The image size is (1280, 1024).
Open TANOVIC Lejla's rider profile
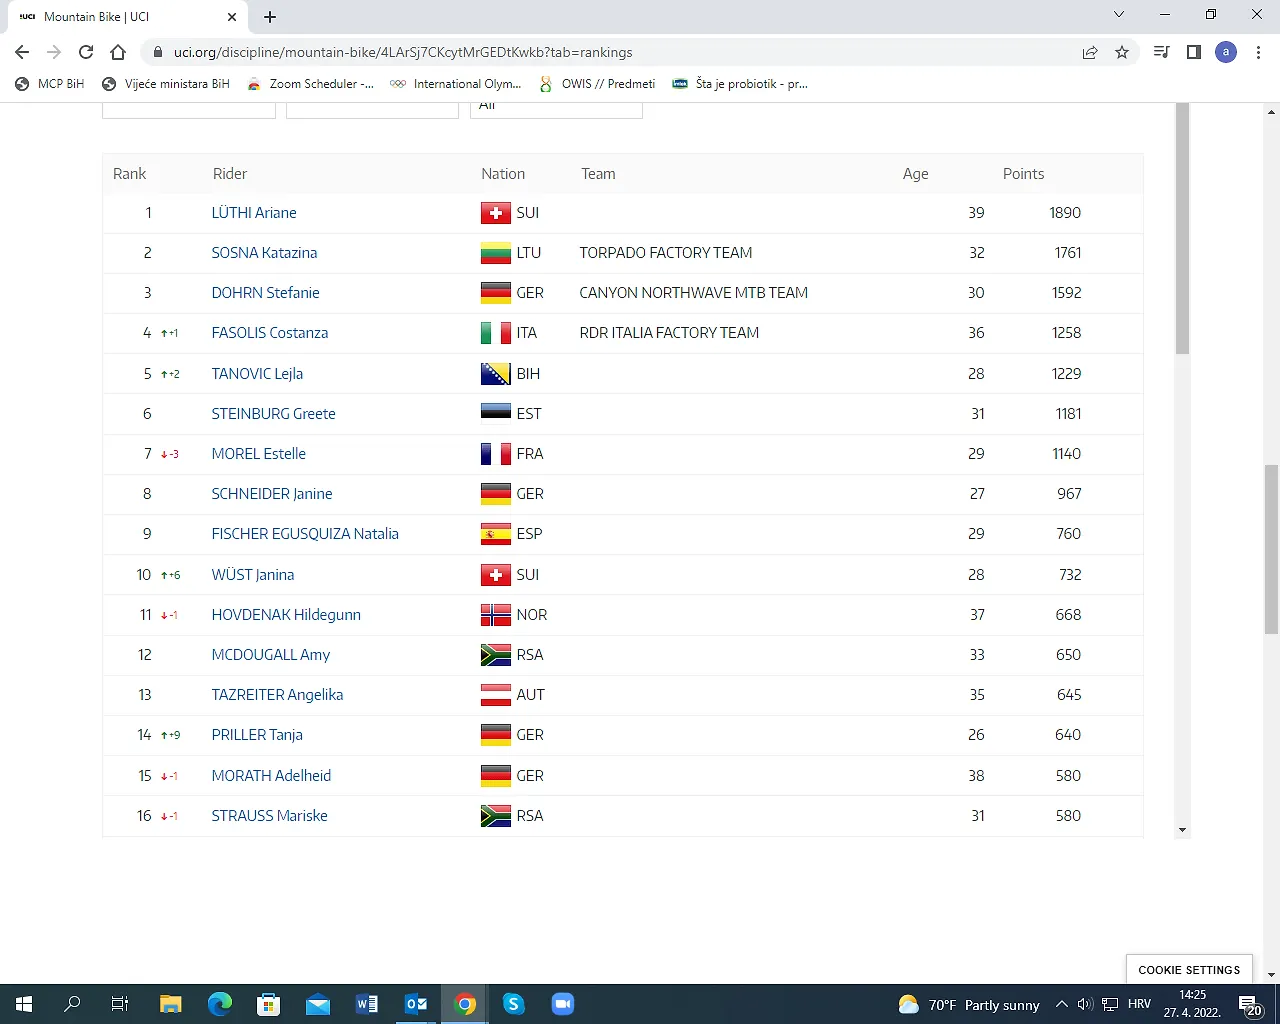click(257, 373)
